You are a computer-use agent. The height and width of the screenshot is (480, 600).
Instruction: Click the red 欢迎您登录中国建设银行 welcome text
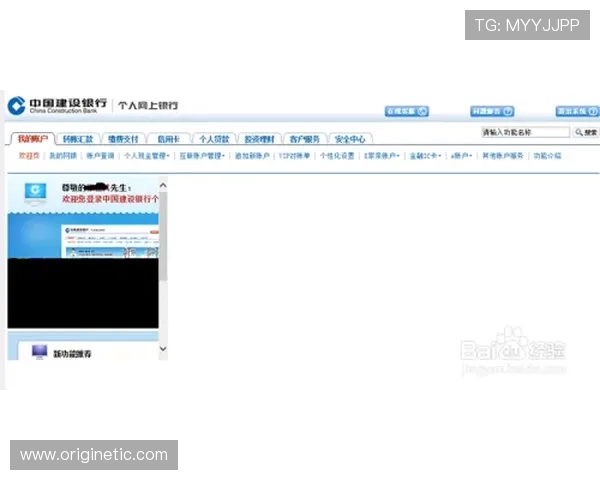pos(110,199)
